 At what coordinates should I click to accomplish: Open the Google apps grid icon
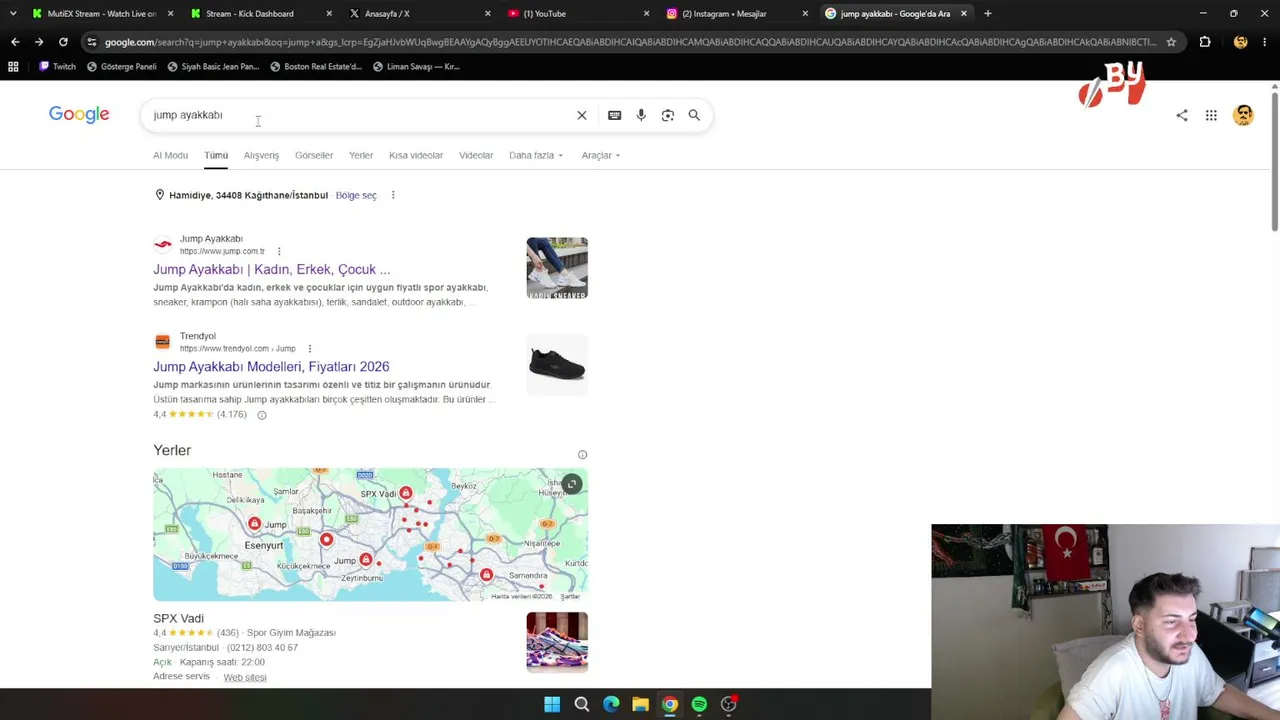(1211, 115)
